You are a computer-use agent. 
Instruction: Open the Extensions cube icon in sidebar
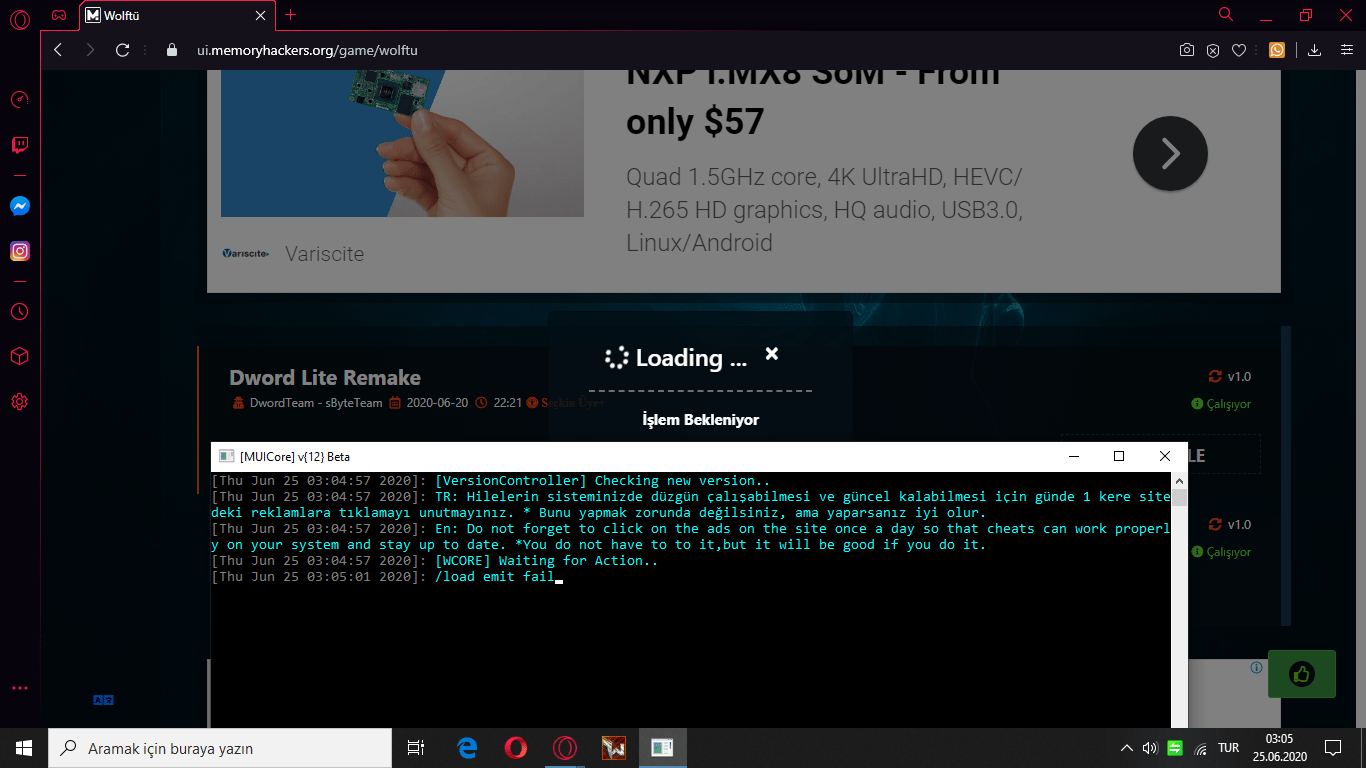pos(19,356)
